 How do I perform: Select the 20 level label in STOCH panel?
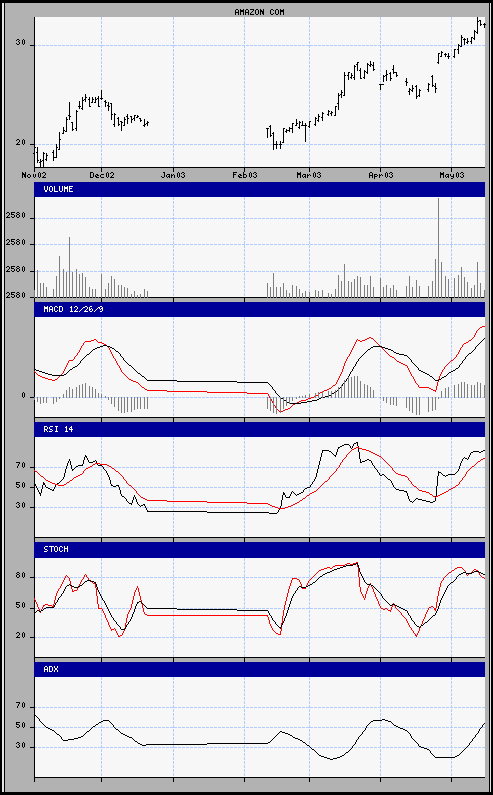[20, 637]
